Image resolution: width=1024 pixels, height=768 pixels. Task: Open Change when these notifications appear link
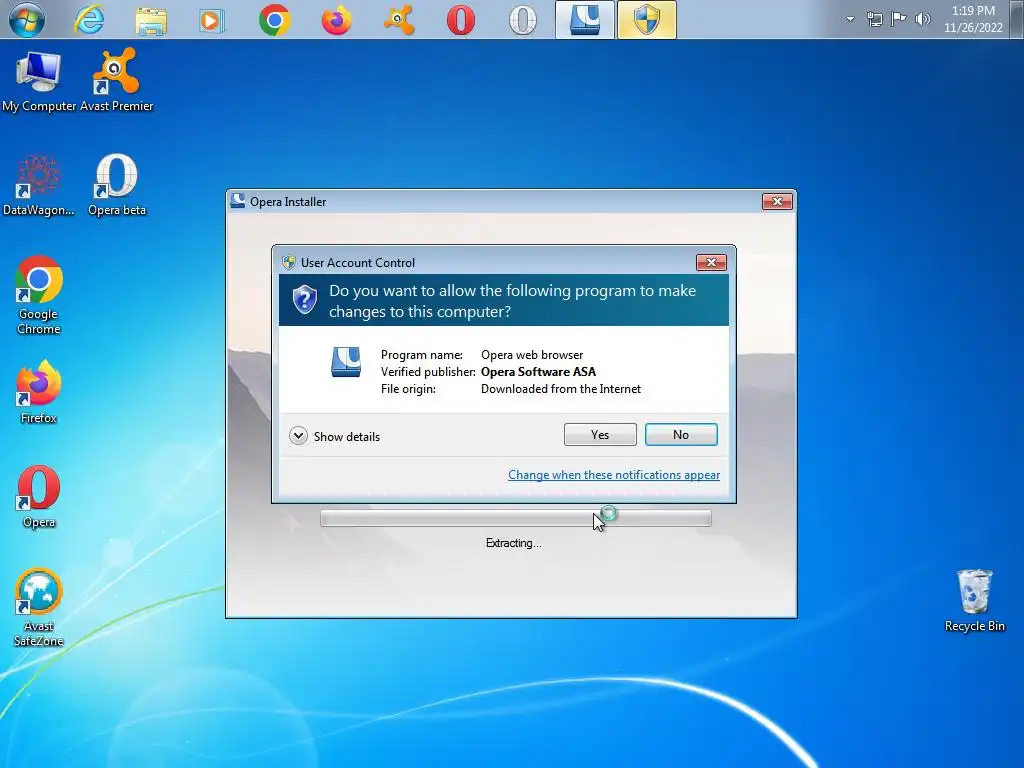tap(614, 475)
